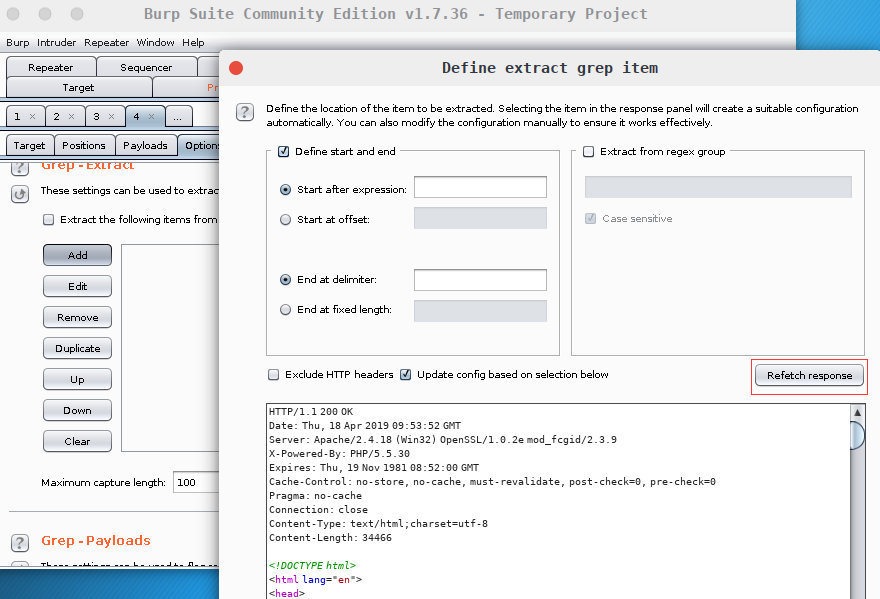
Task: Select the Start at offset radio button
Action: point(286,219)
